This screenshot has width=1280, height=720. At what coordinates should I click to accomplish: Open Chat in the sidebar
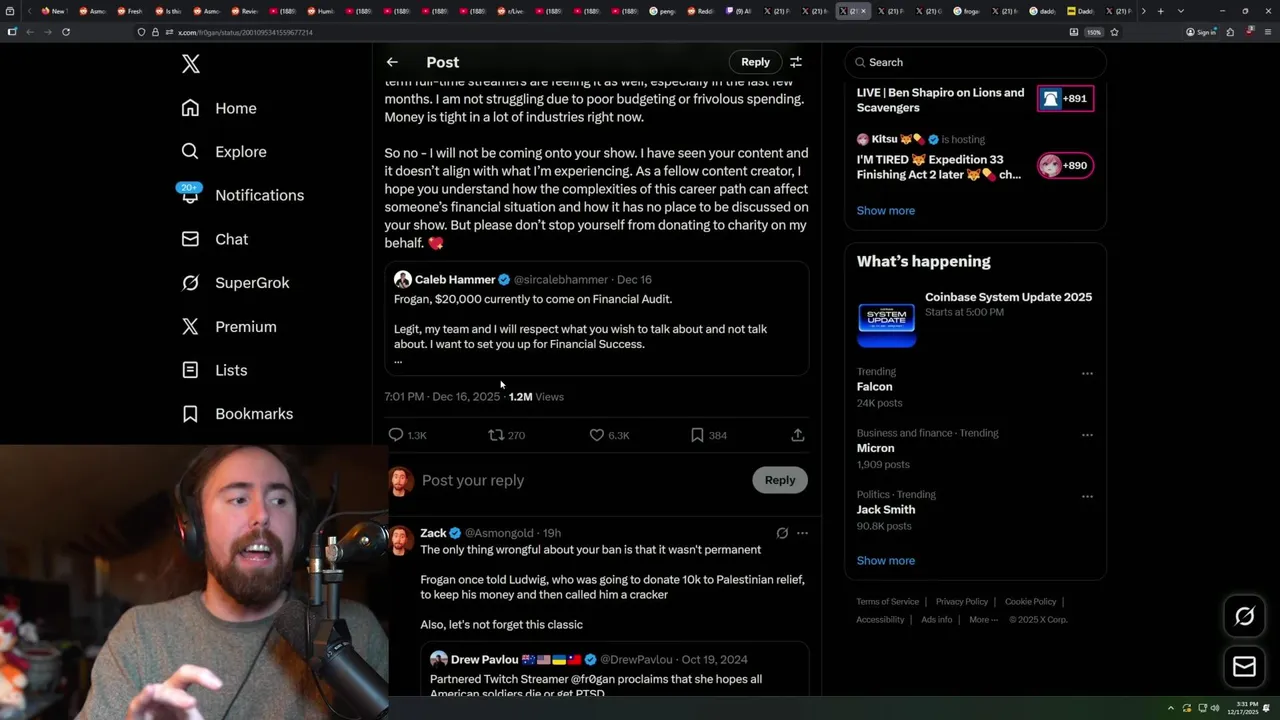(x=231, y=239)
